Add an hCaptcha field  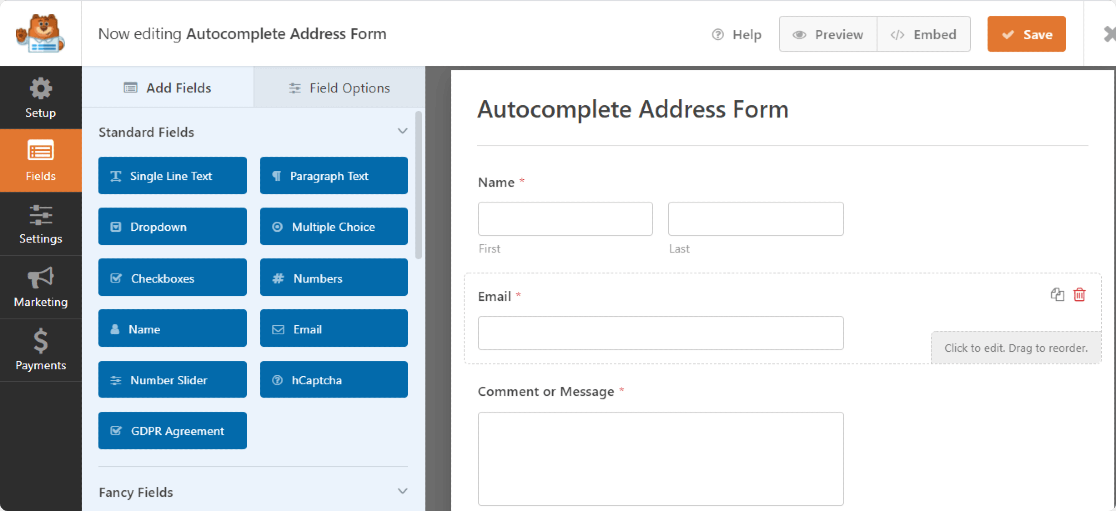point(334,380)
